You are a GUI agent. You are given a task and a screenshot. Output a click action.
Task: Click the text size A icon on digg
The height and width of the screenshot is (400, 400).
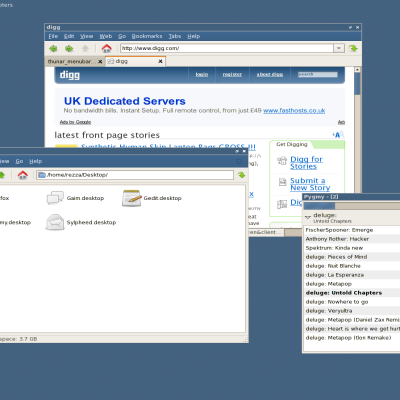point(338,135)
